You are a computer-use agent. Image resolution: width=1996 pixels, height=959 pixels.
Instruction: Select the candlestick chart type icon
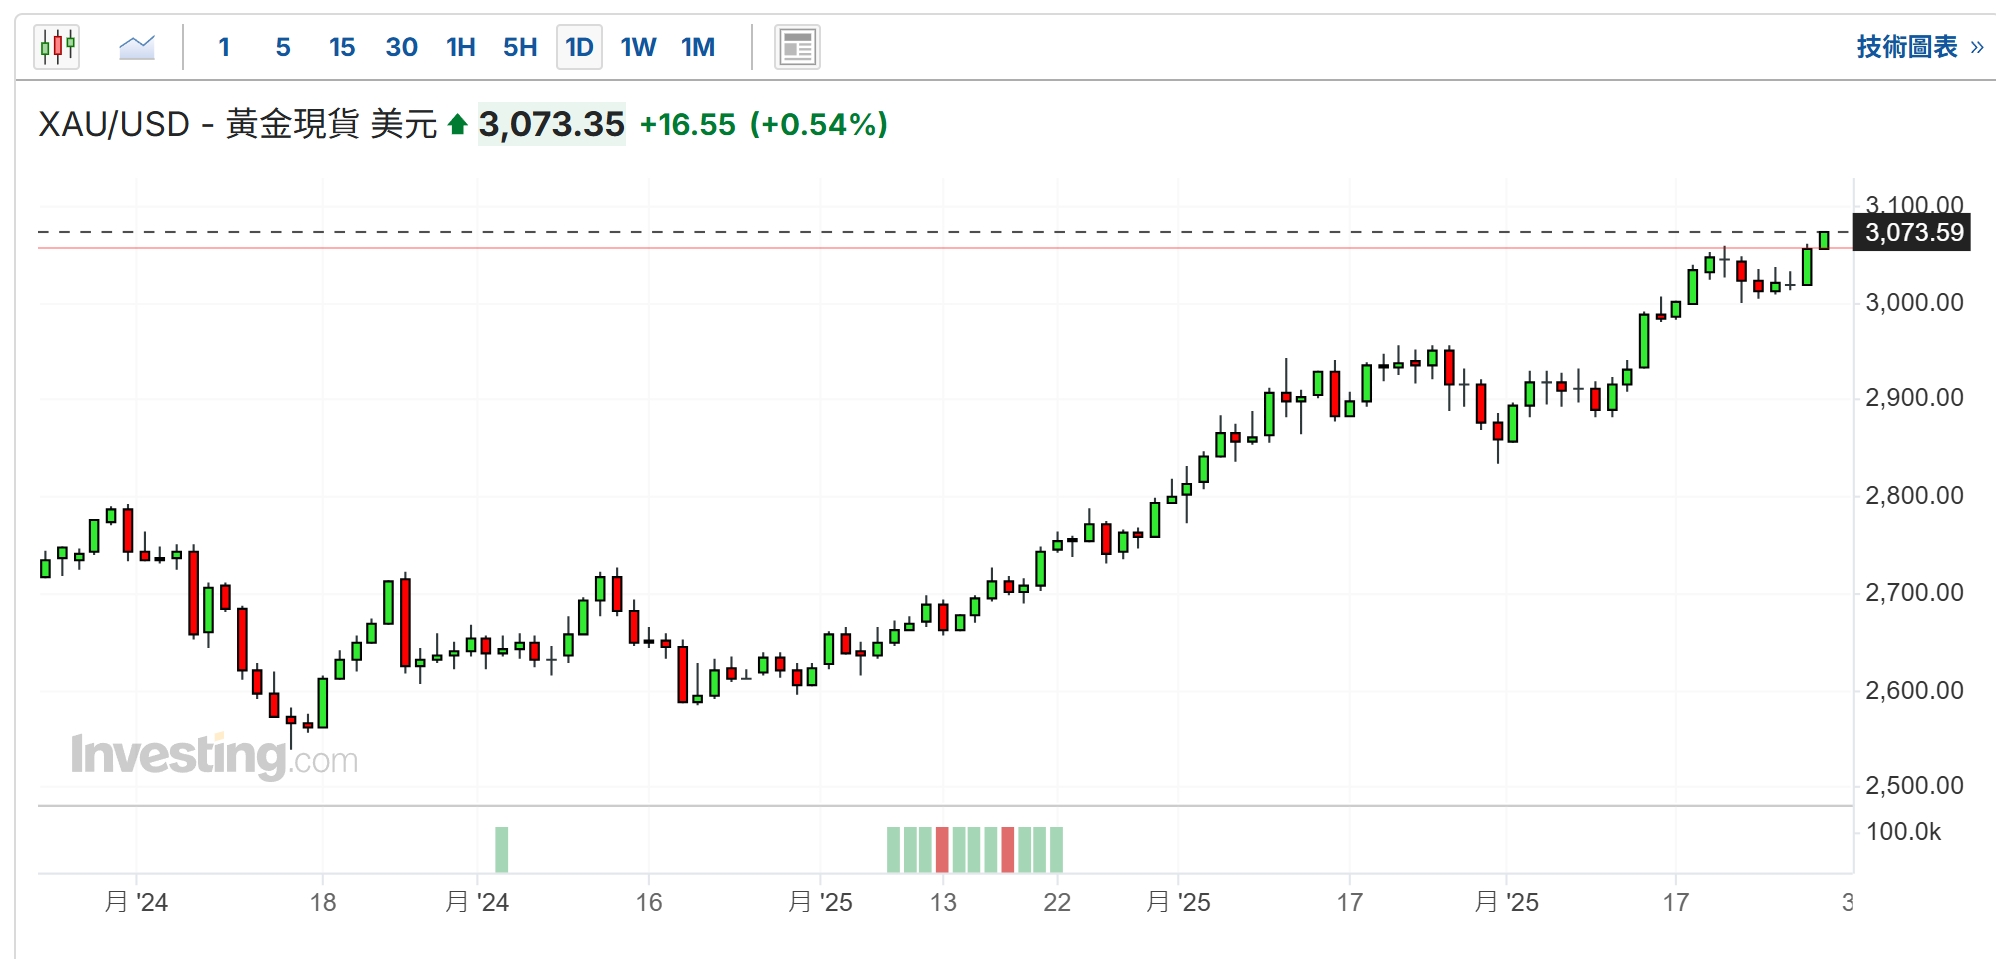[57, 47]
